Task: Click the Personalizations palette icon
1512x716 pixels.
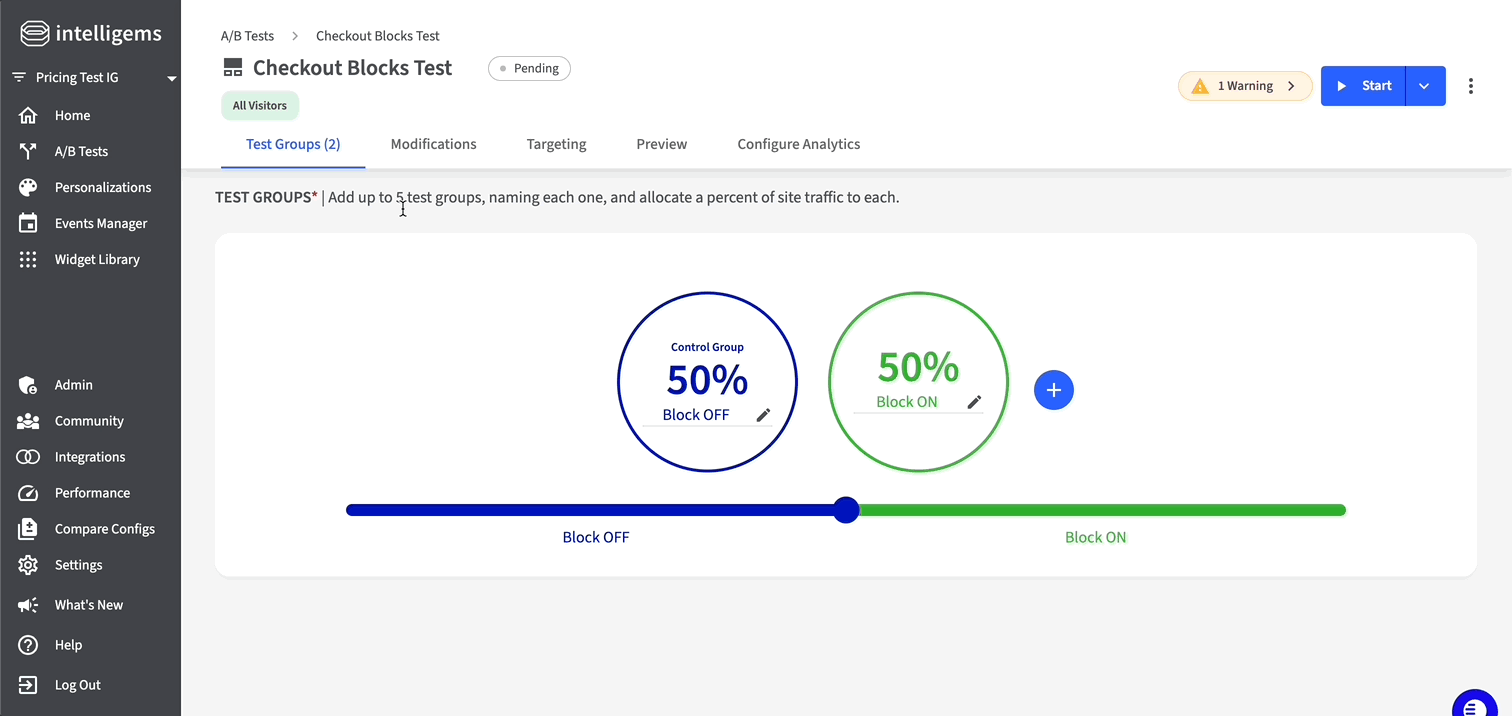Action: [28, 188]
